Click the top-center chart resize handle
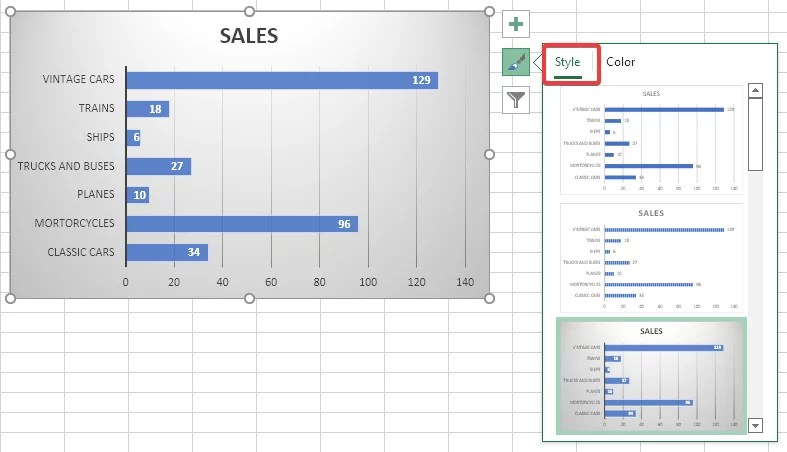This screenshot has width=787, height=452. click(x=249, y=12)
